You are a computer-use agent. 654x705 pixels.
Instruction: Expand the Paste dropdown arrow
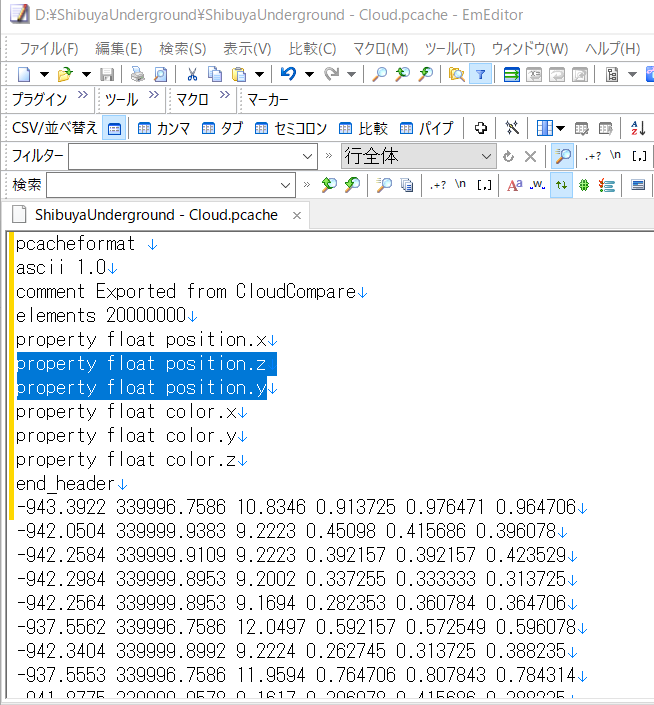(259, 74)
